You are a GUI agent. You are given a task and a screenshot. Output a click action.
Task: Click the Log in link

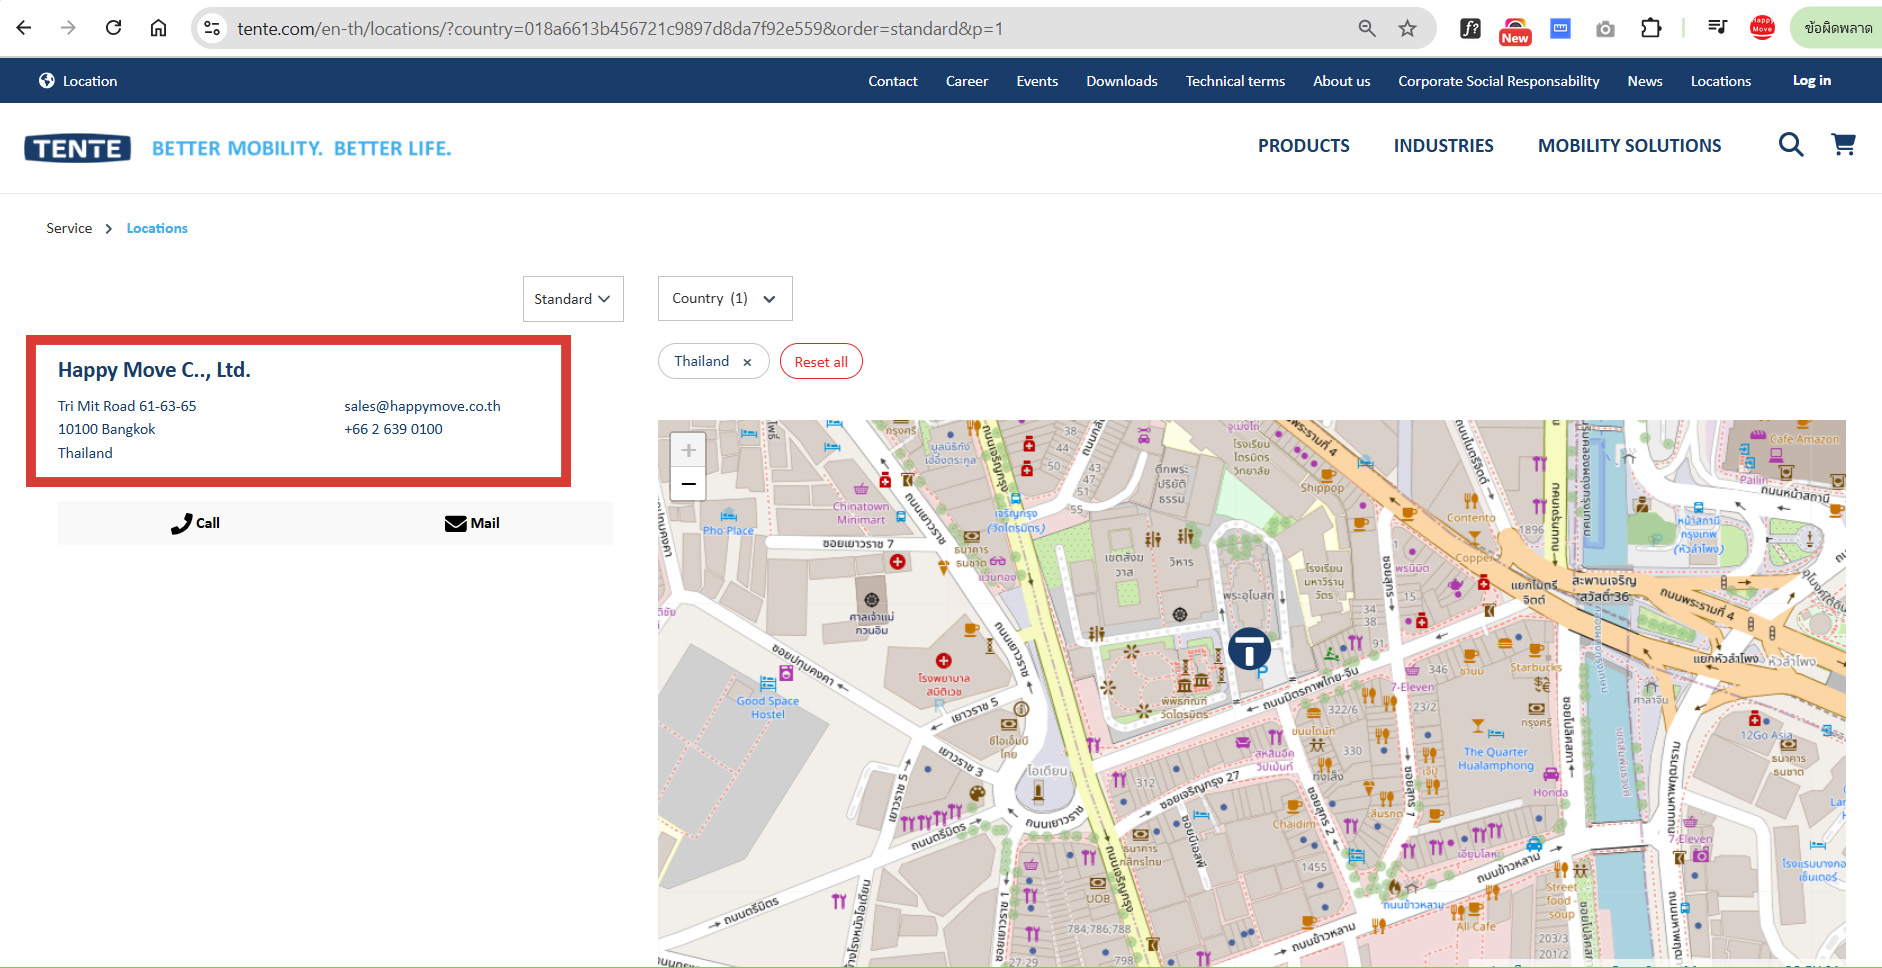1811,81
